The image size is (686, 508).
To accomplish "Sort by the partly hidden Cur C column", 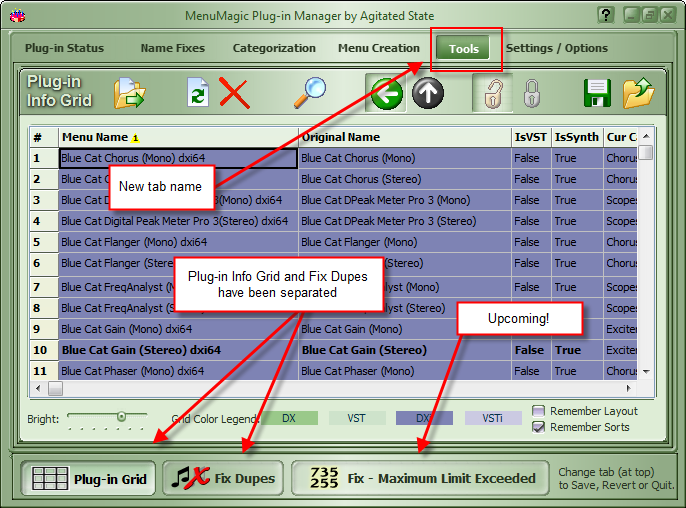I will coord(620,137).
